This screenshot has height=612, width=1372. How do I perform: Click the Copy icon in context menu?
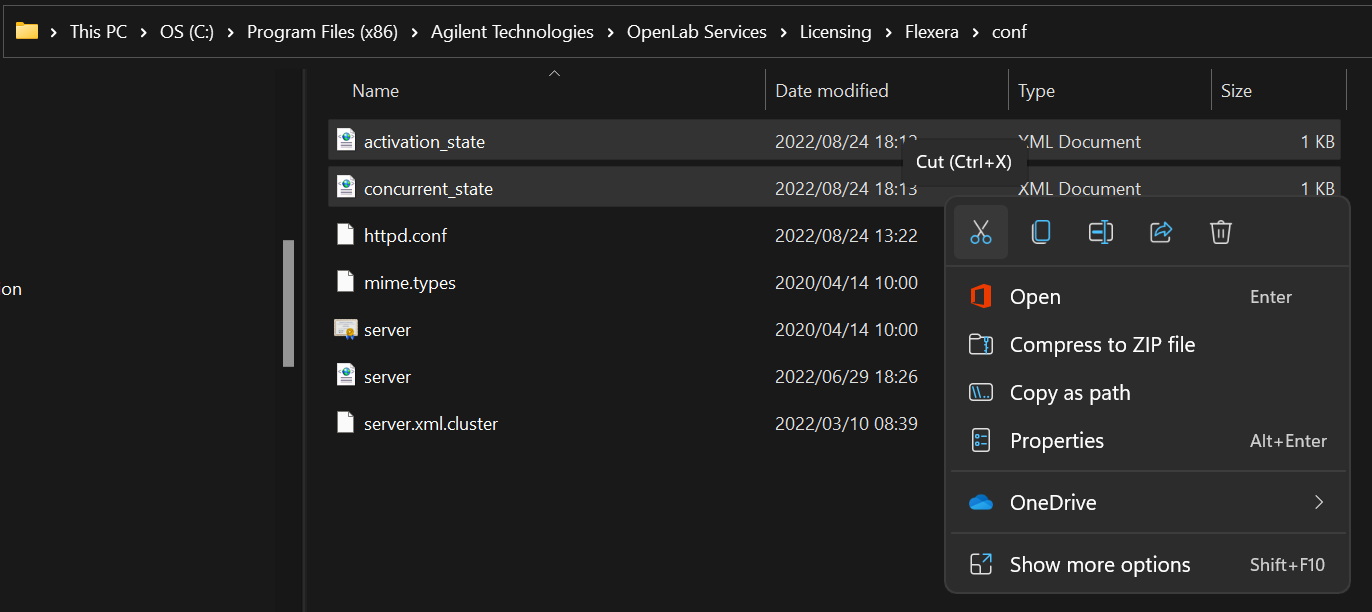point(1040,232)
